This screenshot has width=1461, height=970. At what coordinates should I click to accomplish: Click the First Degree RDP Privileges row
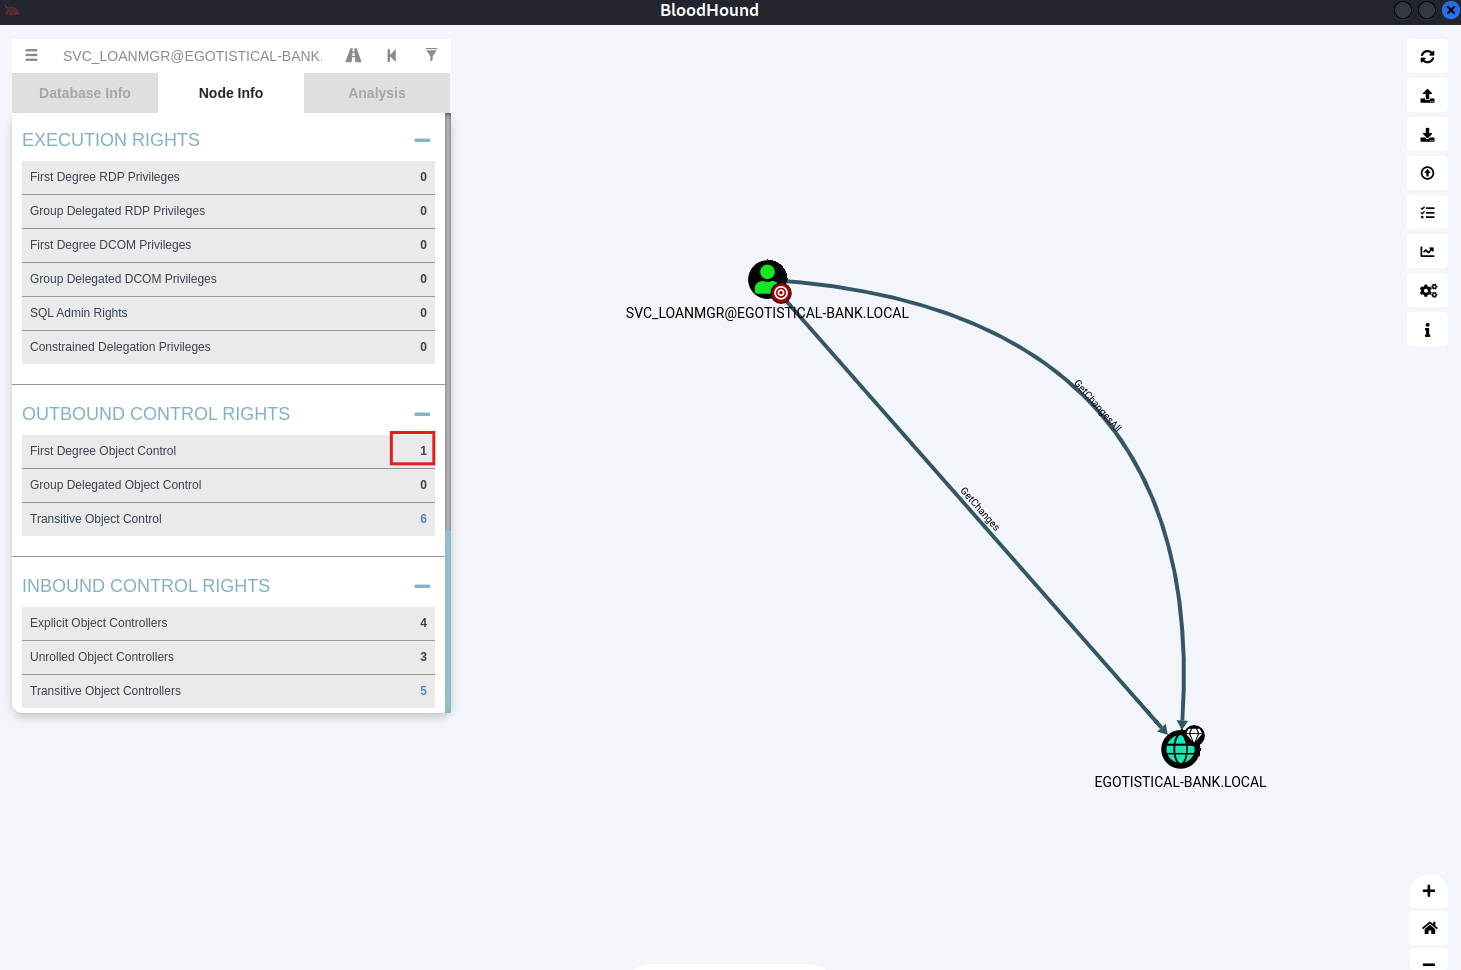click(x=228, y=177)
